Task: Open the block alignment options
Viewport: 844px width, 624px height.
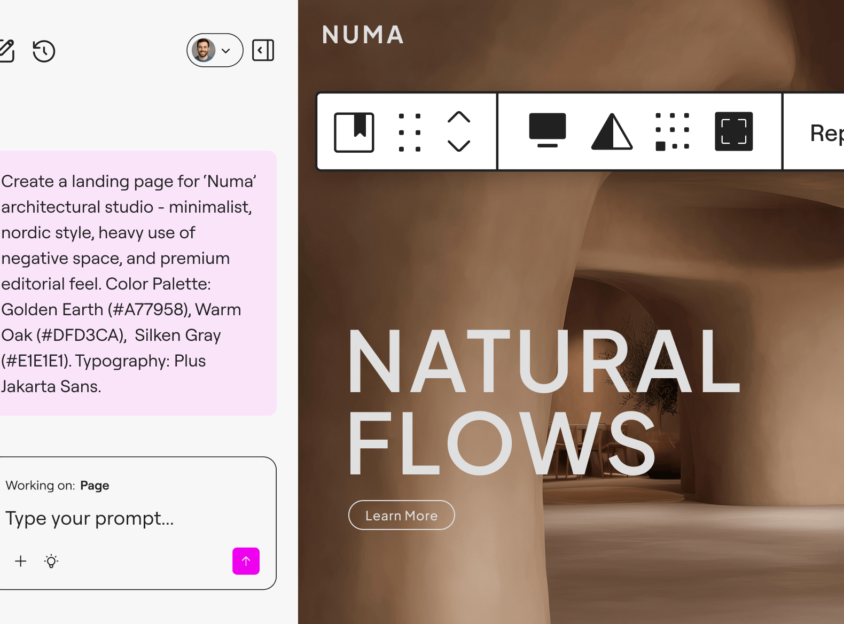Action: pyautogui.click(x=547, y=131)
